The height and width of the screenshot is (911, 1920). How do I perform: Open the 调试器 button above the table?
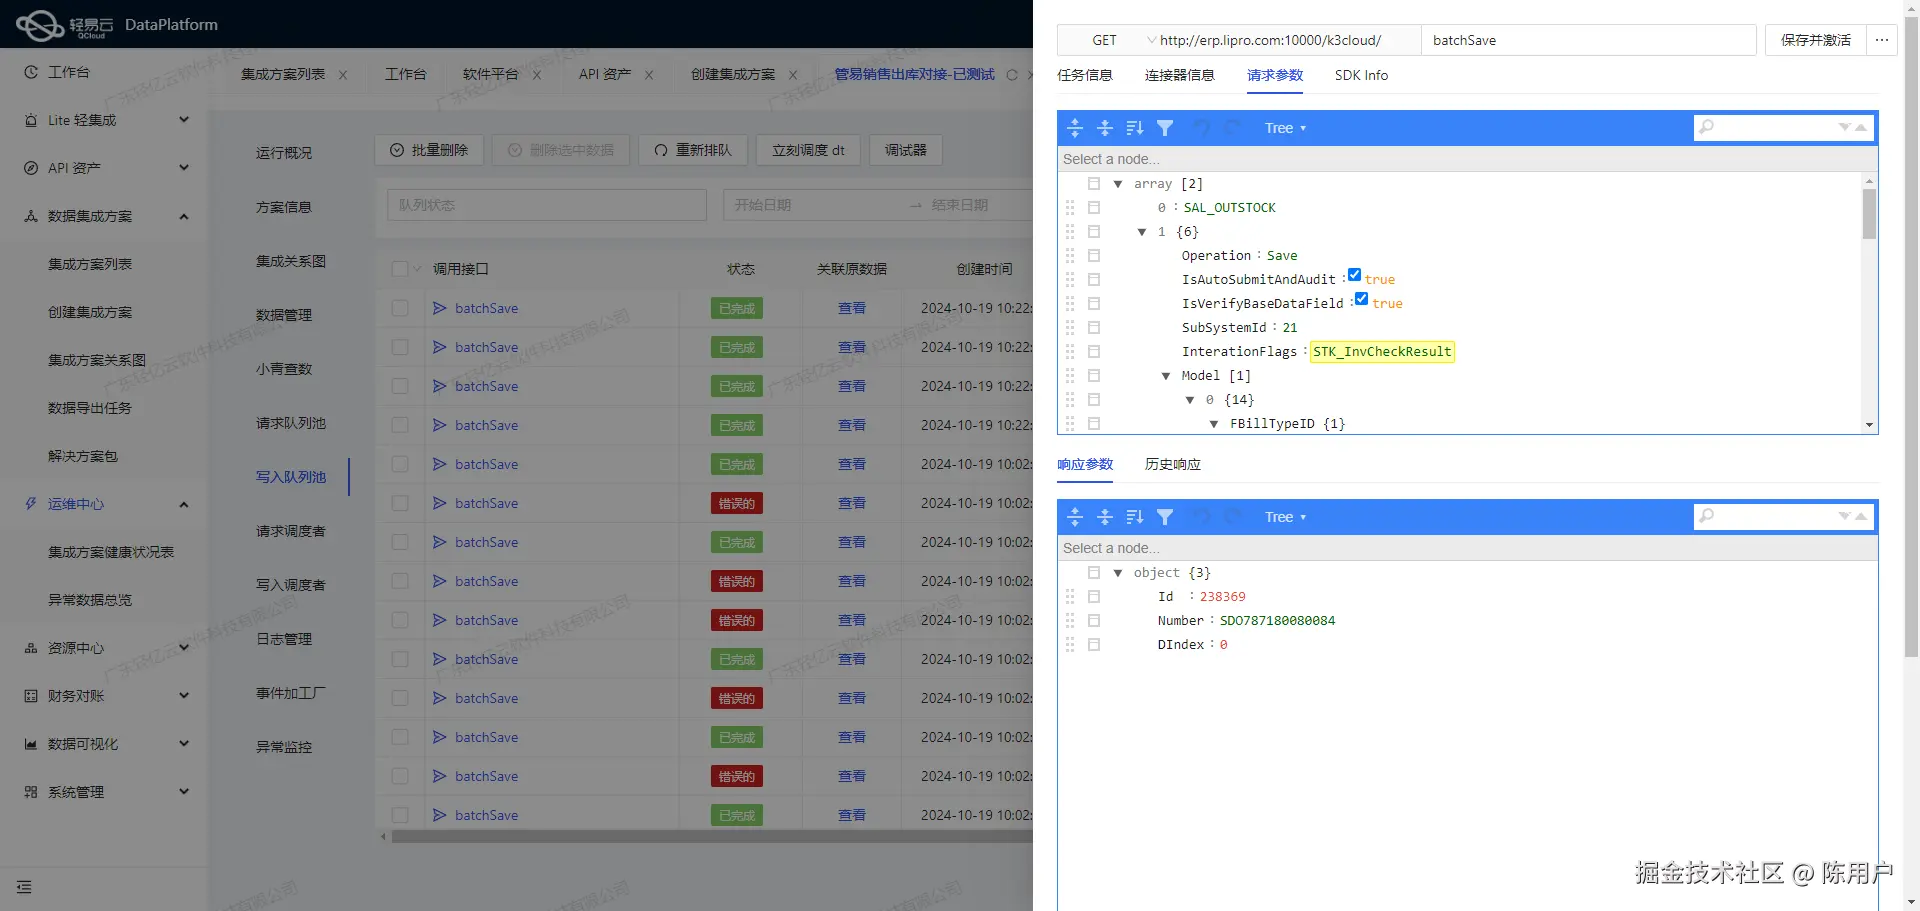pos(905,149)
